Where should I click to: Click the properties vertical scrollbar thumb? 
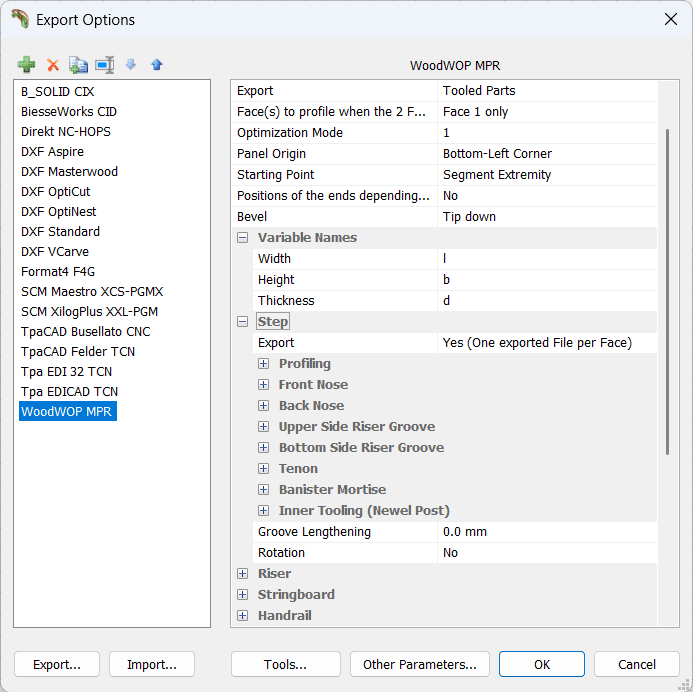click(x=667, y=292)
